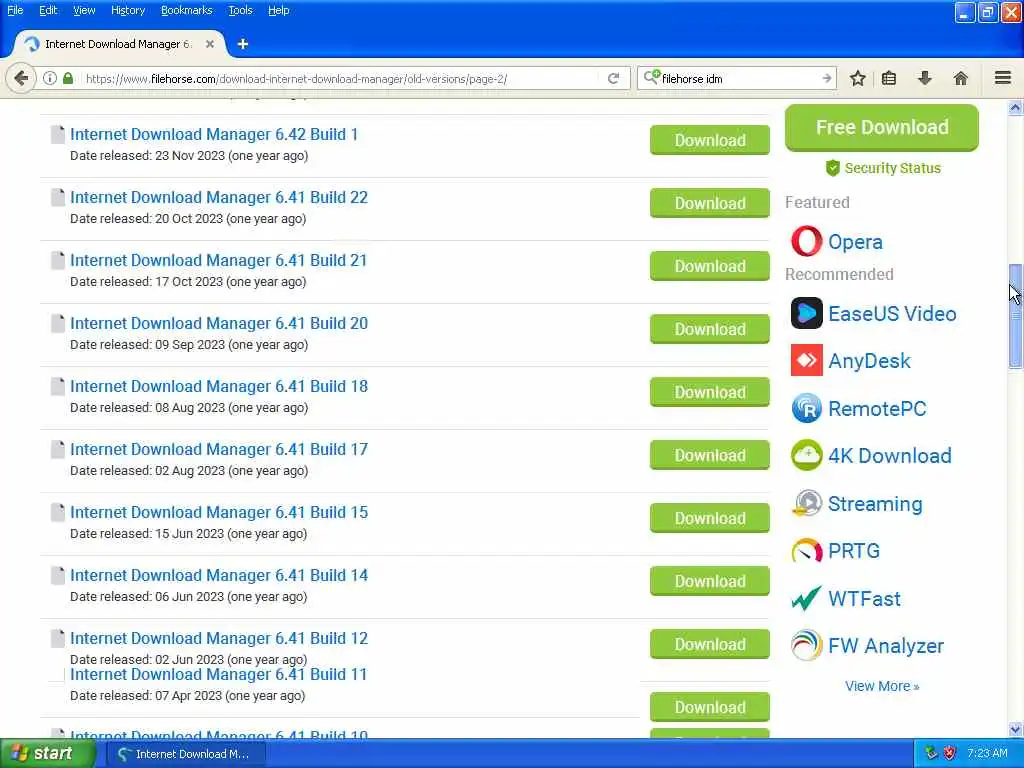Show site information icon in address bar

[50, 78]
